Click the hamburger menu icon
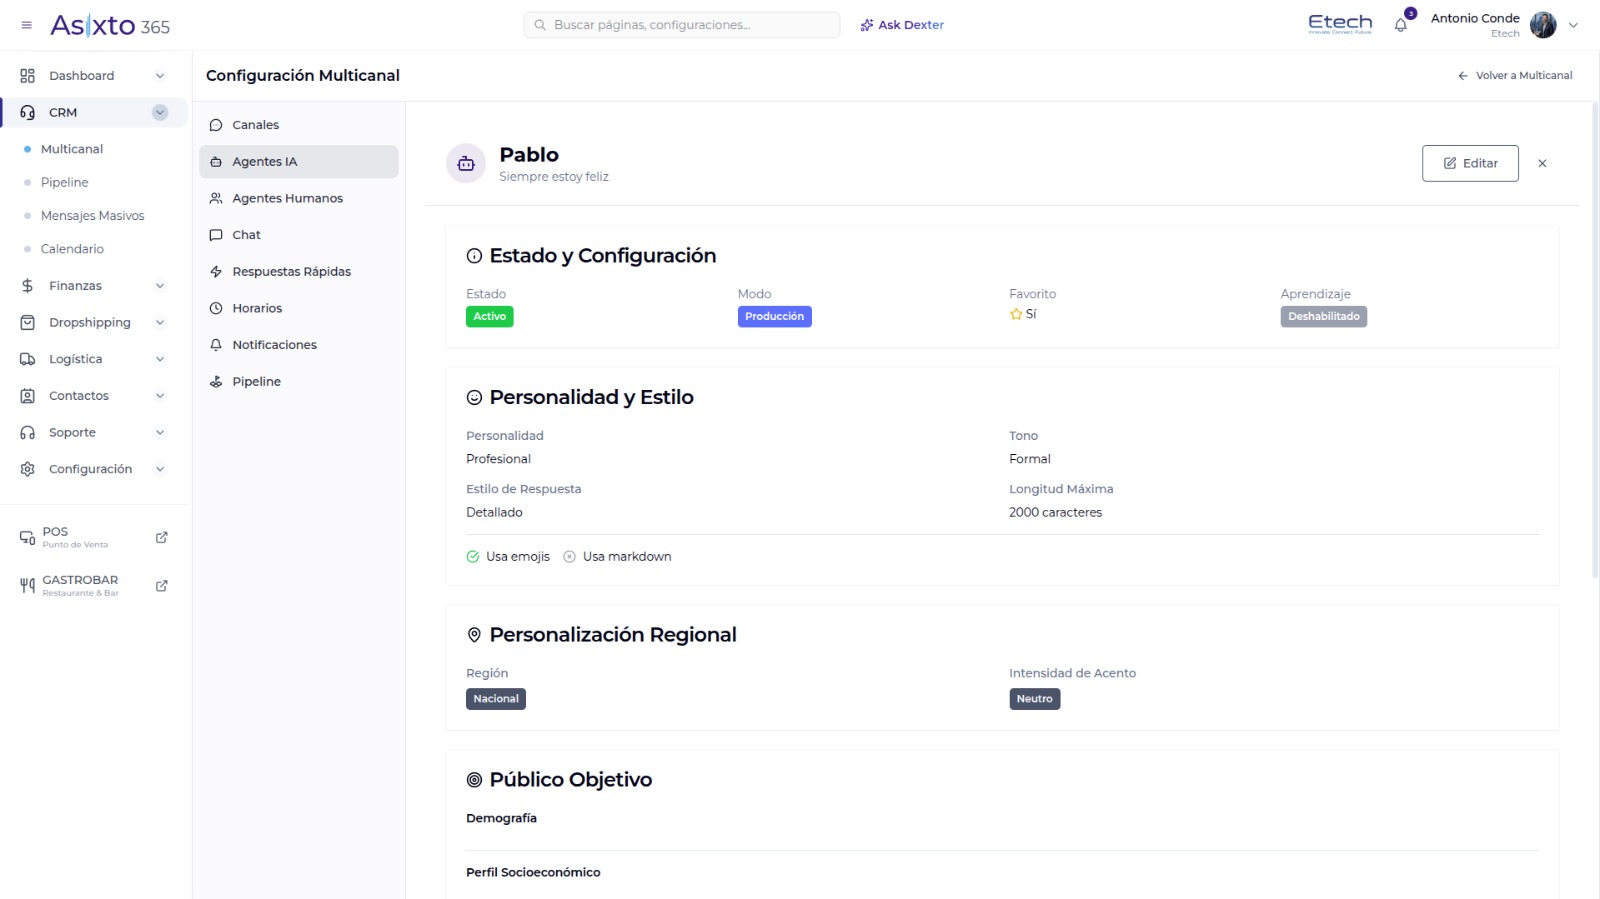This screenshot has width=1600, height=899. (27, 25)
